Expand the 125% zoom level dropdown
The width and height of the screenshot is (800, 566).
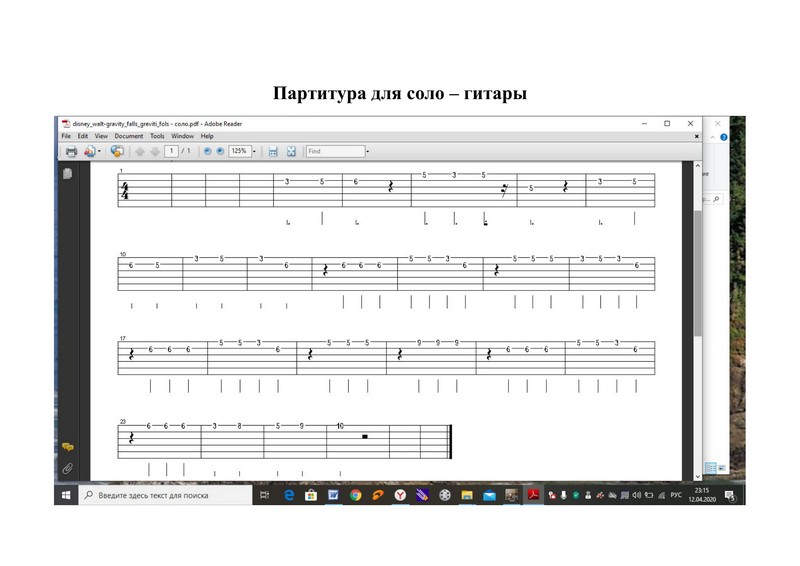254,151
